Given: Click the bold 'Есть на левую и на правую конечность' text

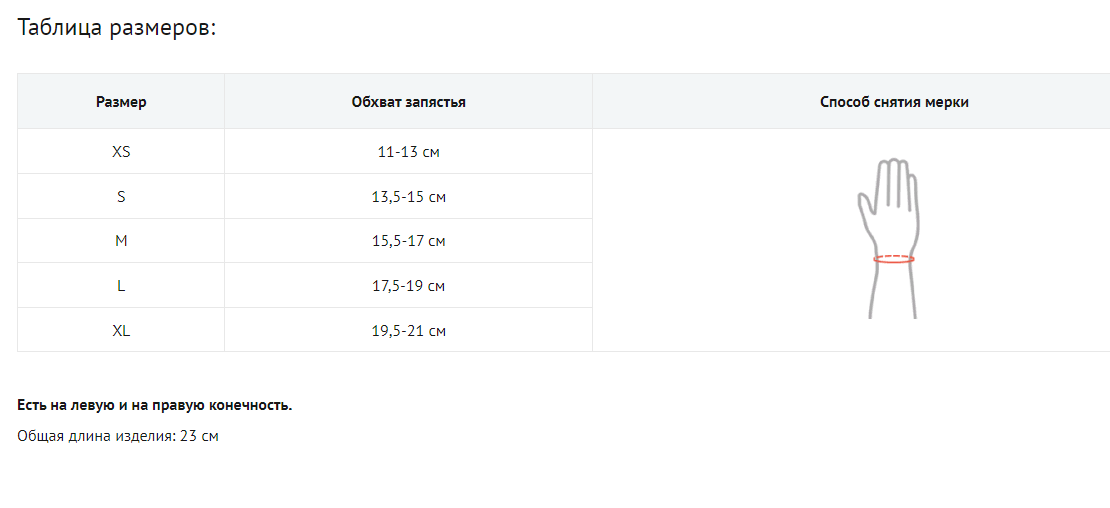Looking at the screenshot, I should coord(154,405).
